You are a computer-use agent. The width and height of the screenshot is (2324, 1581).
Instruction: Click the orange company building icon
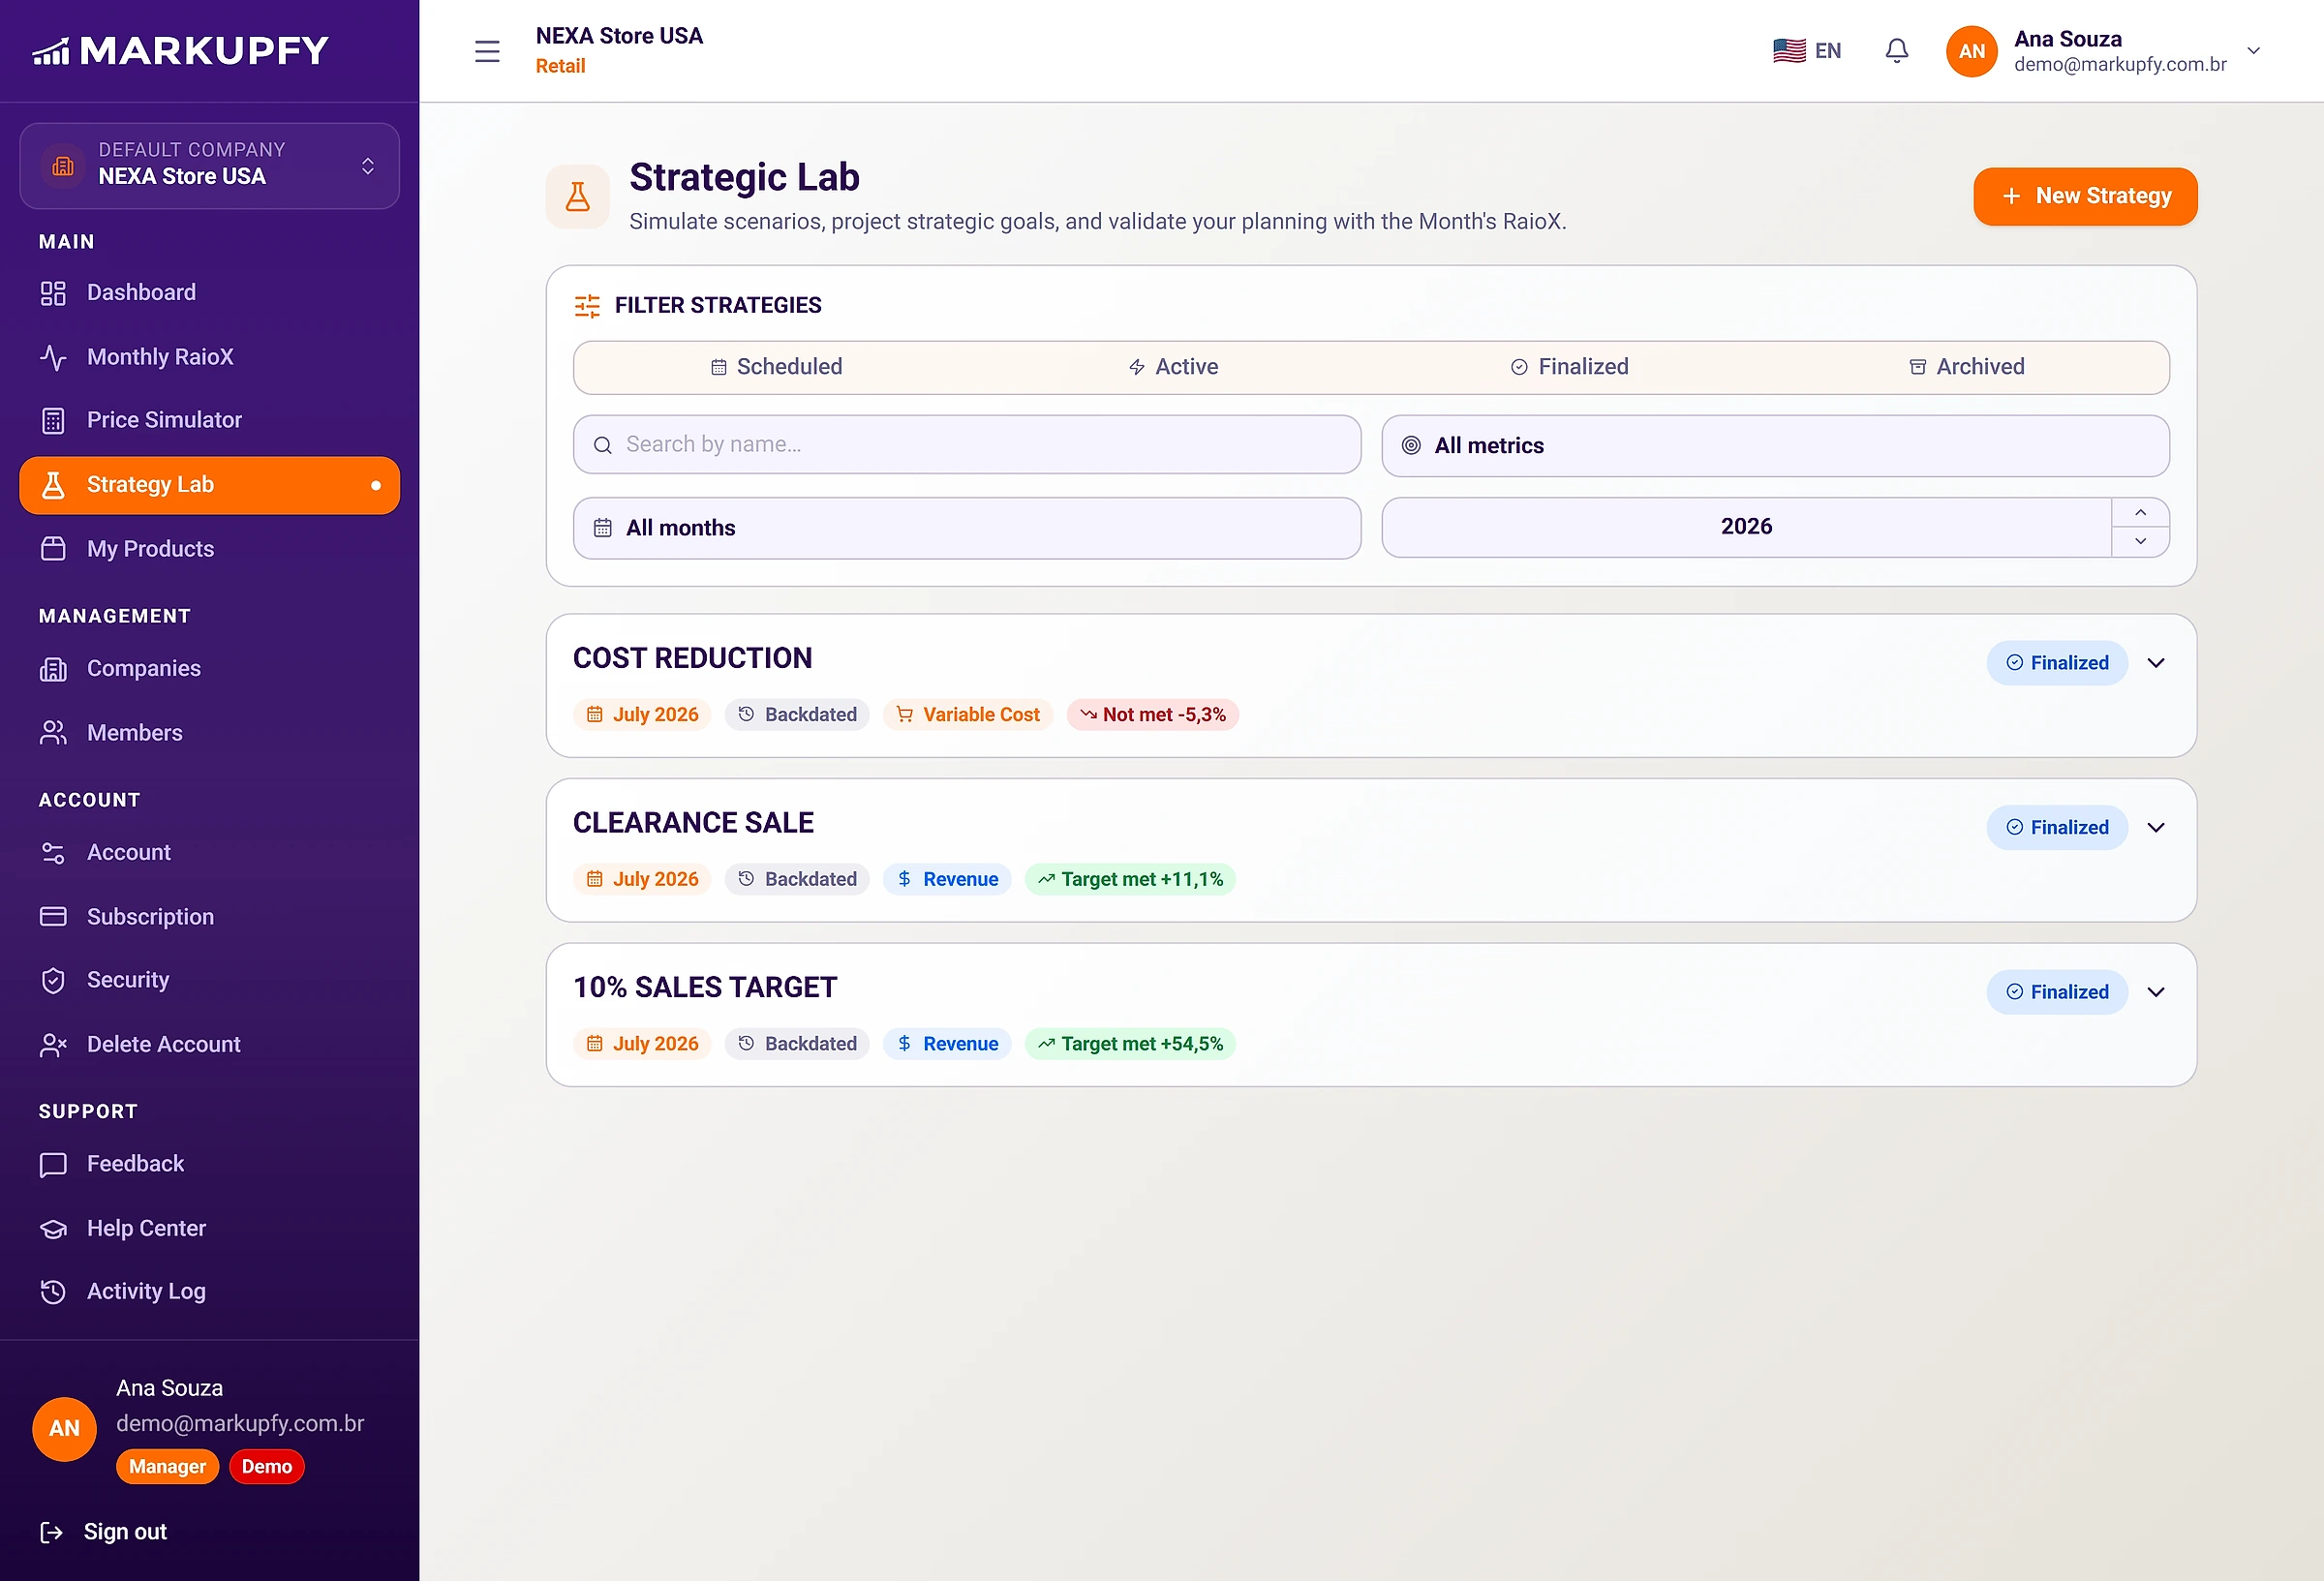(63, 165)
